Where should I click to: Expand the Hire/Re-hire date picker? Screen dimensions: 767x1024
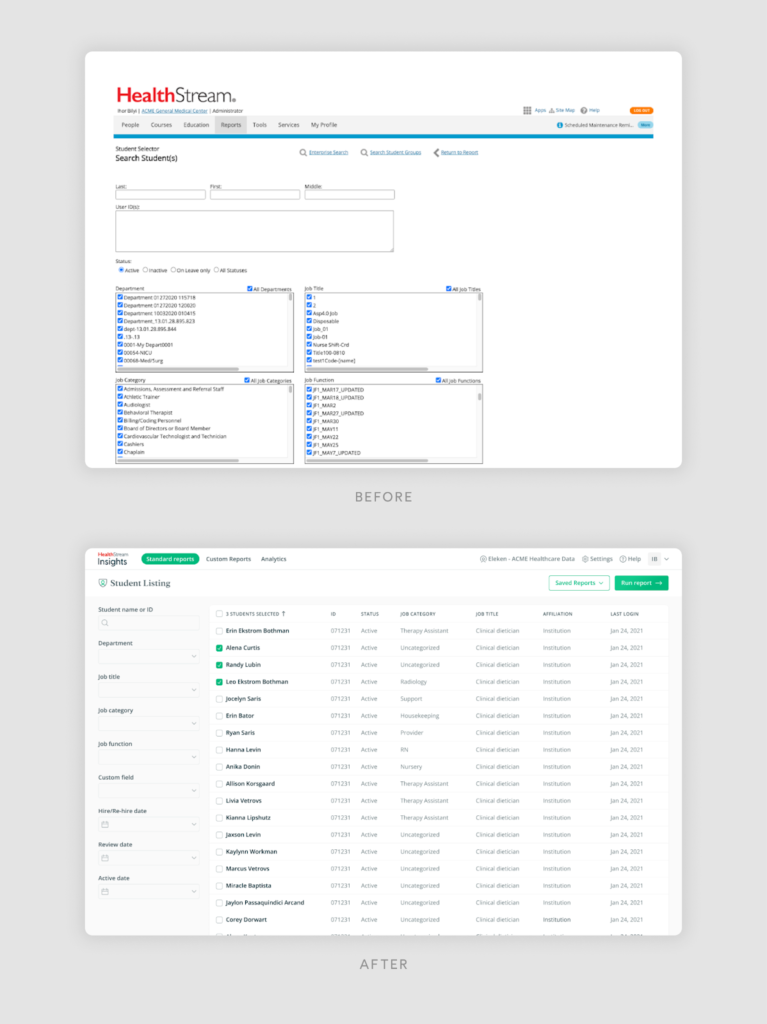(193, 824)
